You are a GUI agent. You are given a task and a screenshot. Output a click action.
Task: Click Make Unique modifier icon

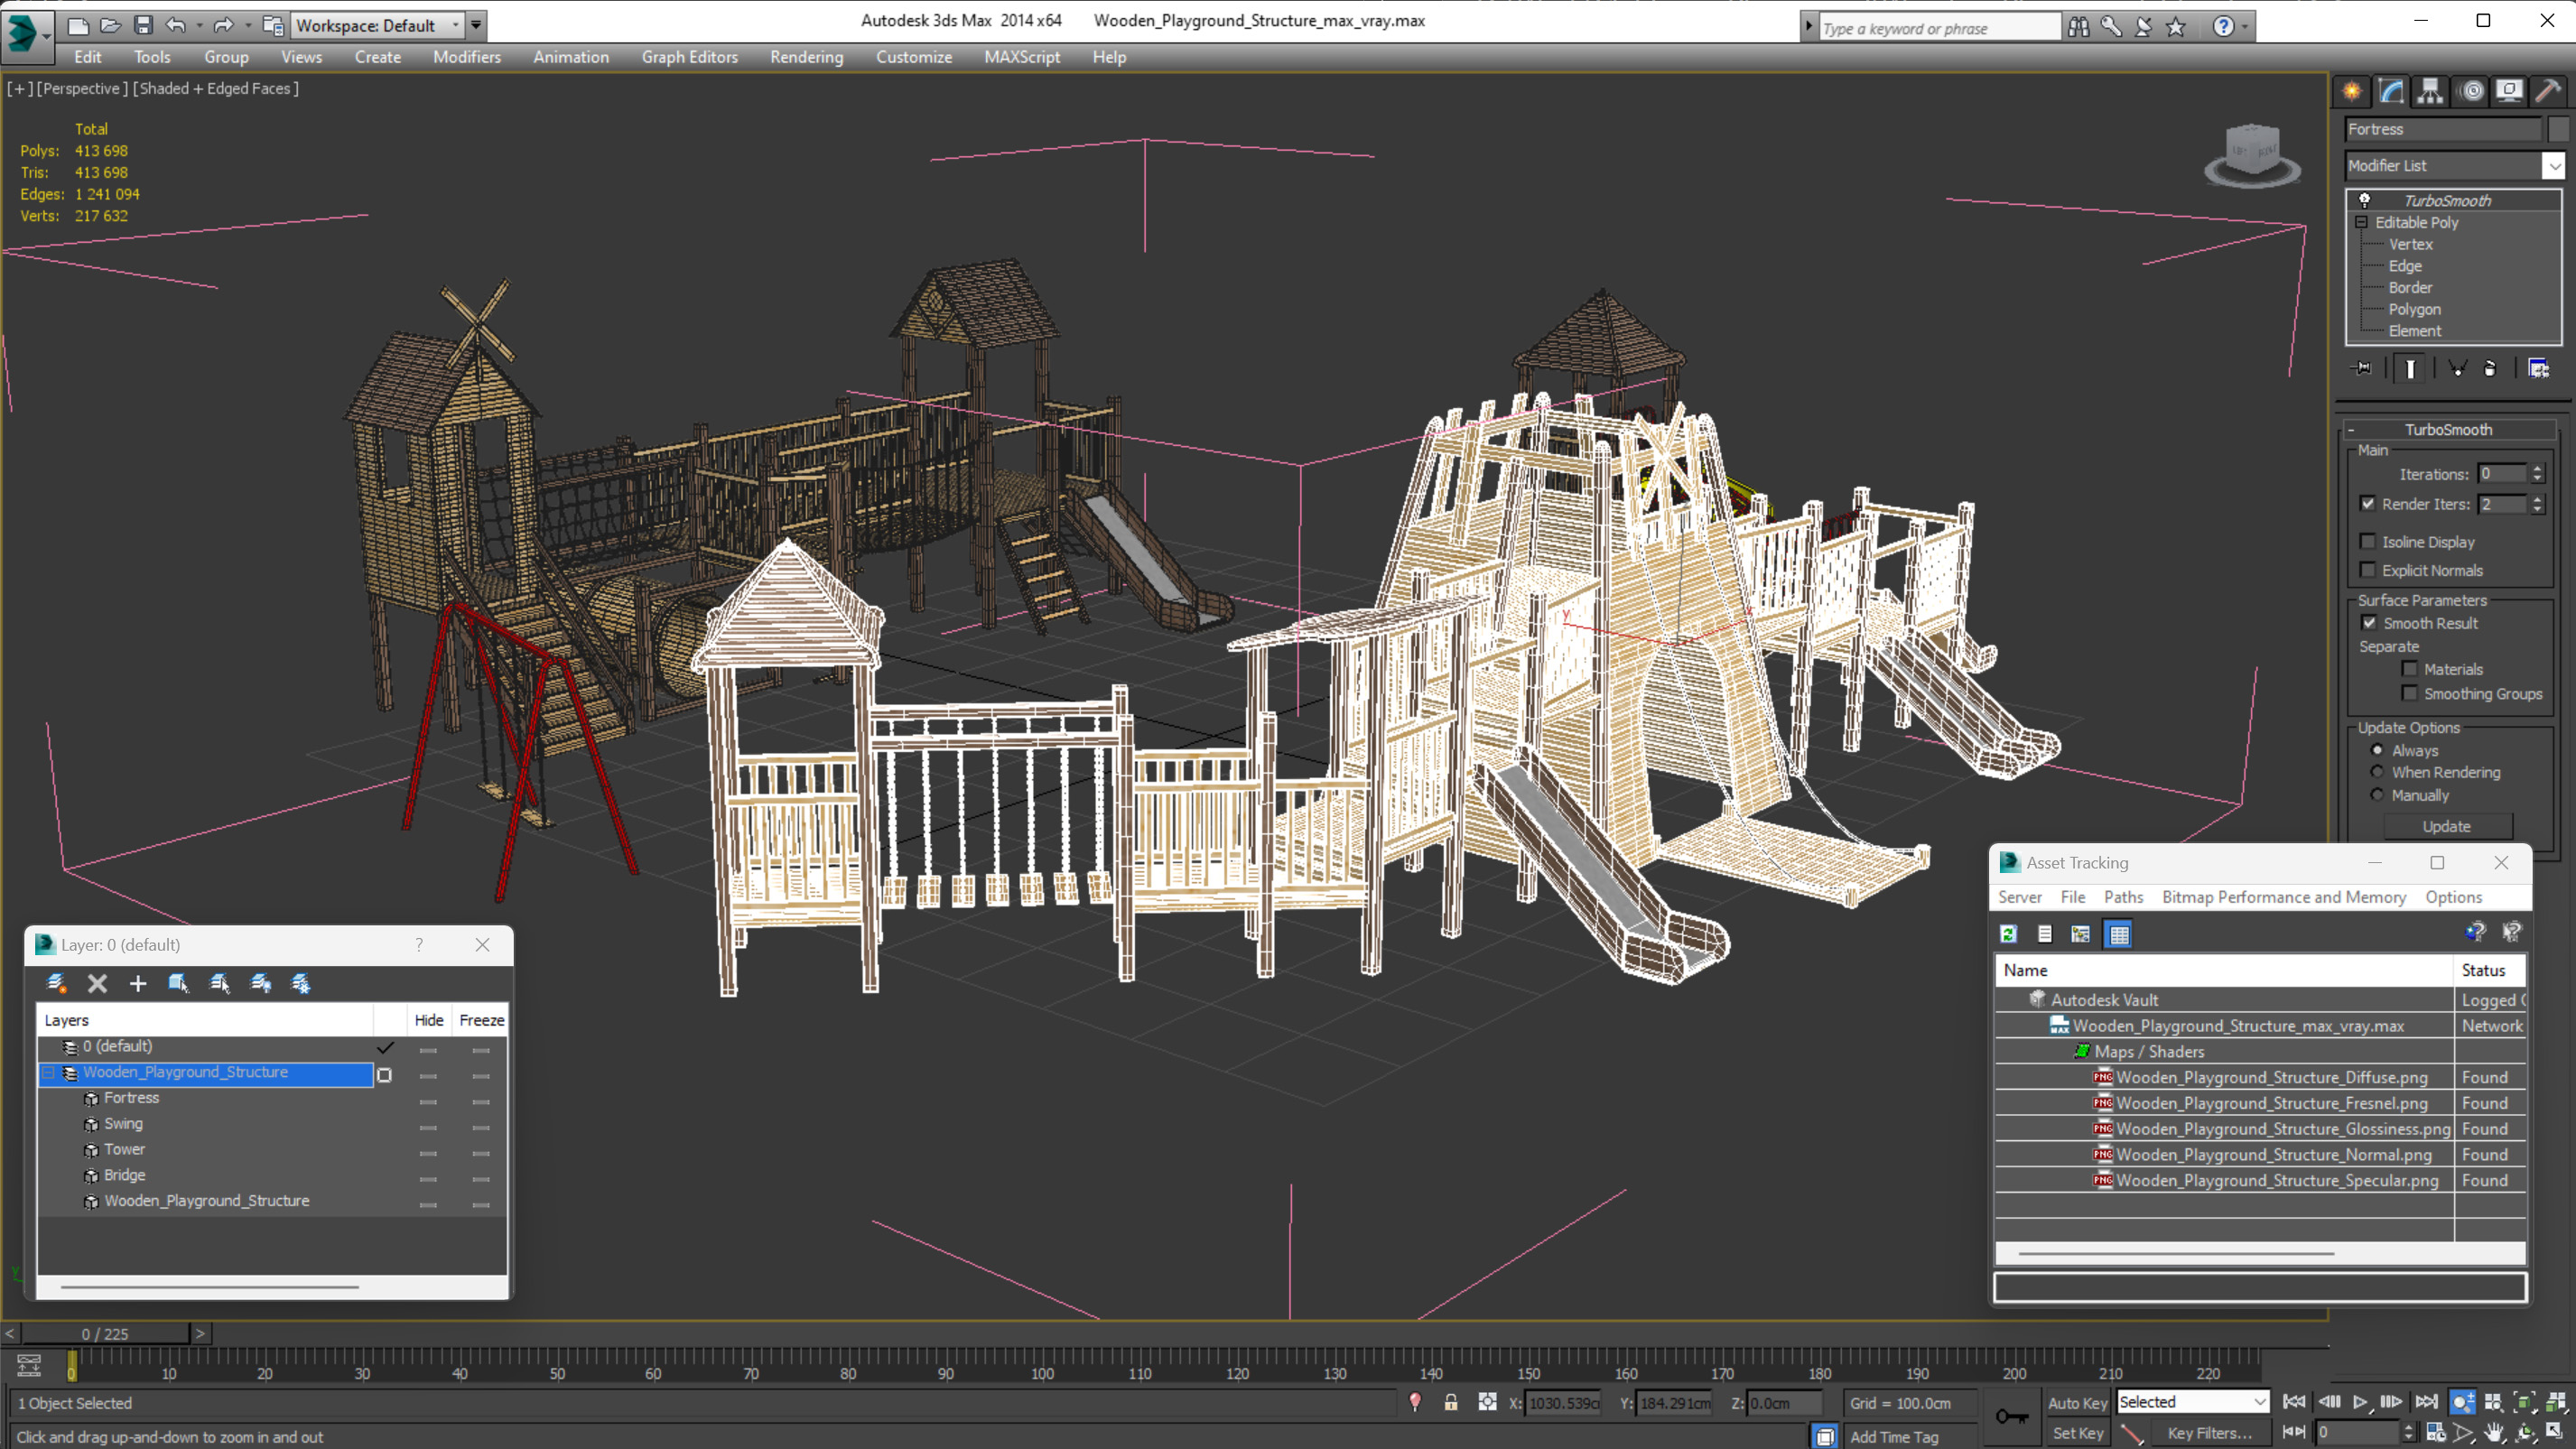(2456, 369)
